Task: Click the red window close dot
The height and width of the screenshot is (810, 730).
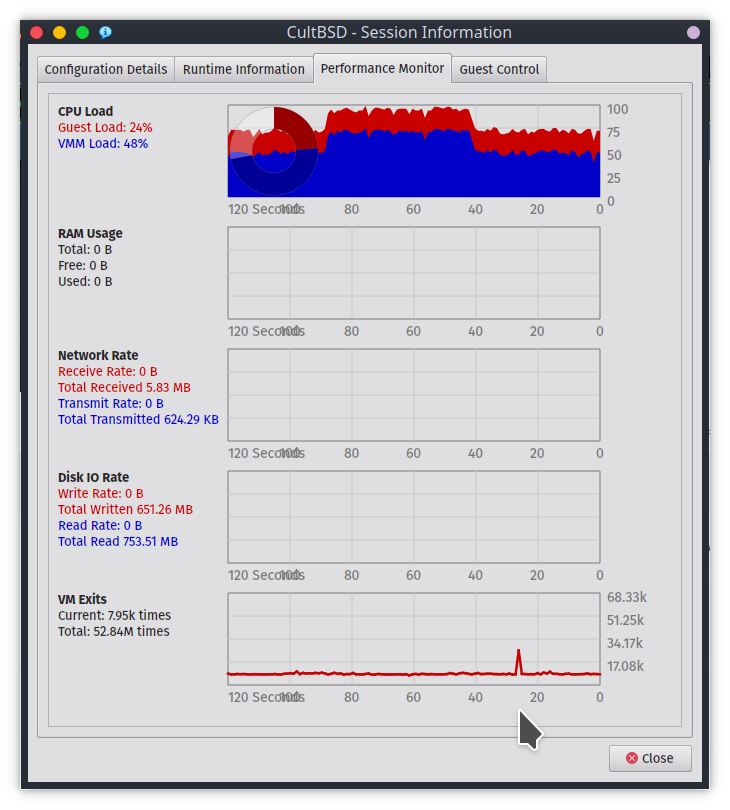Action: coord(36,32)
